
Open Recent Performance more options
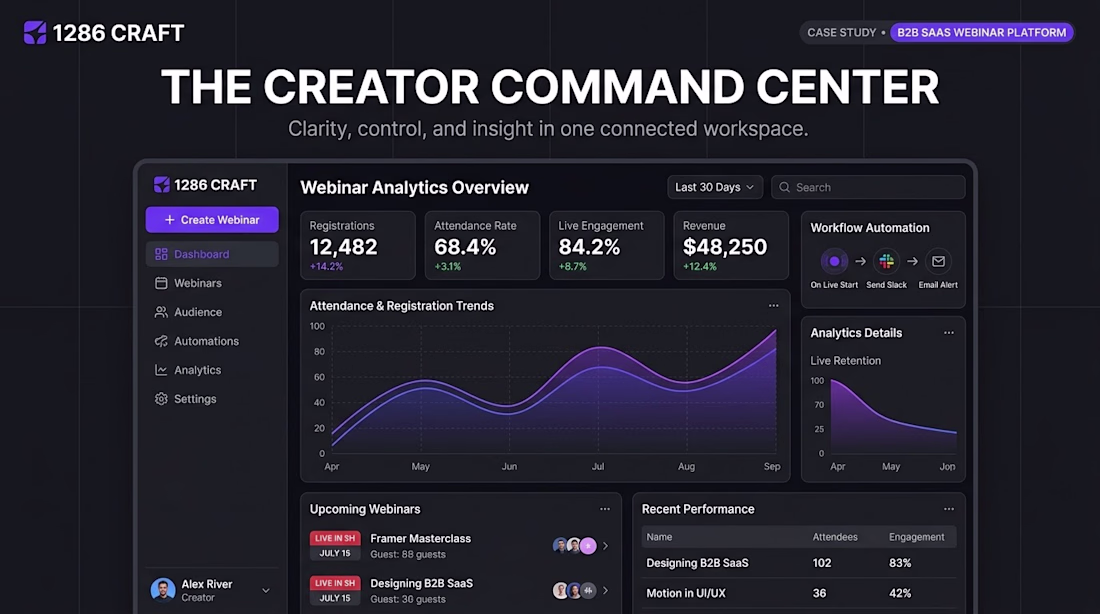click(948, 509)
